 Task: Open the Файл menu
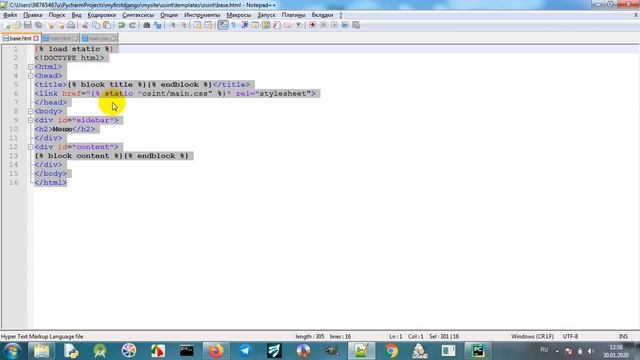point(10,15)
